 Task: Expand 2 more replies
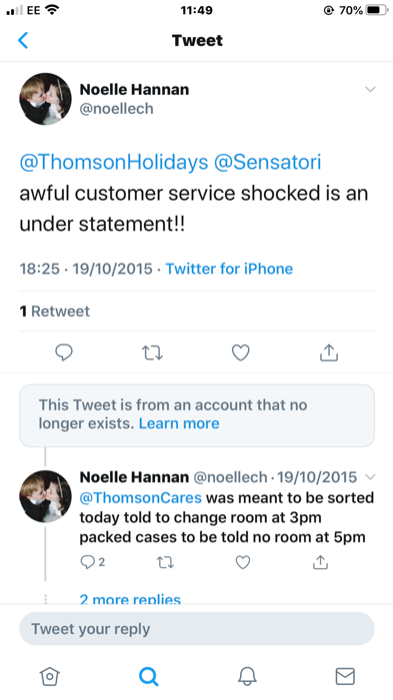(130, 599)
